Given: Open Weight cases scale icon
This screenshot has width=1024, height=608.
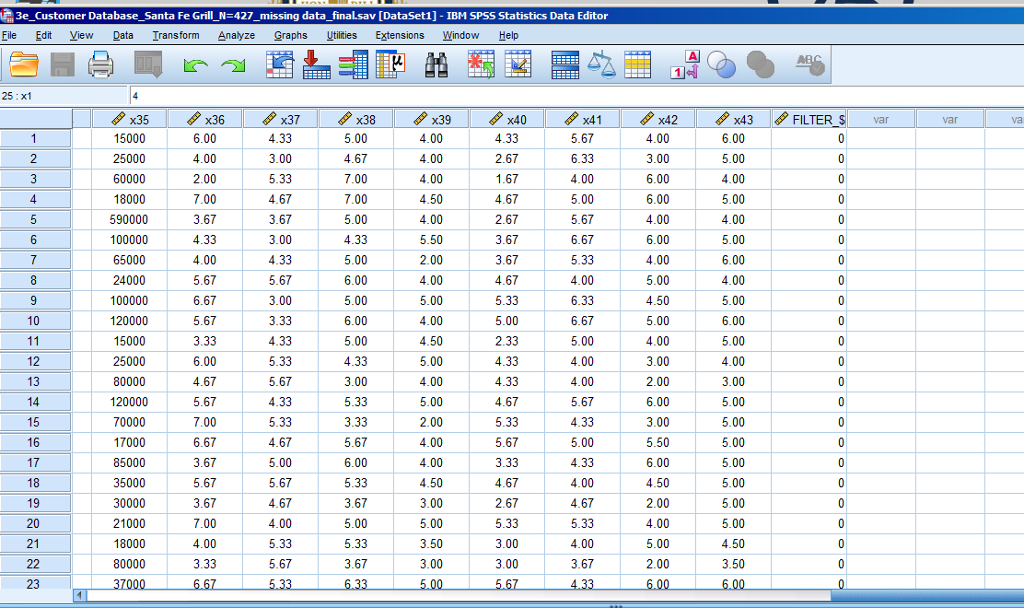Looking at the screenshot, I should click(x=601, y=65).
